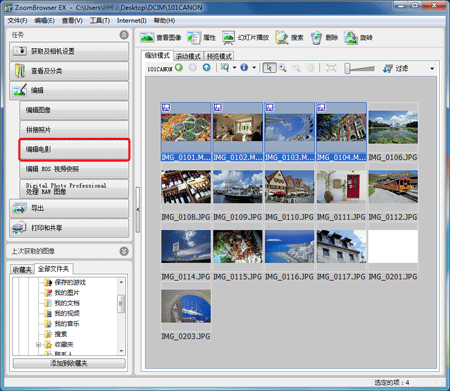
Task: Open the 工具(T) menu
Action: pos(100,21)
